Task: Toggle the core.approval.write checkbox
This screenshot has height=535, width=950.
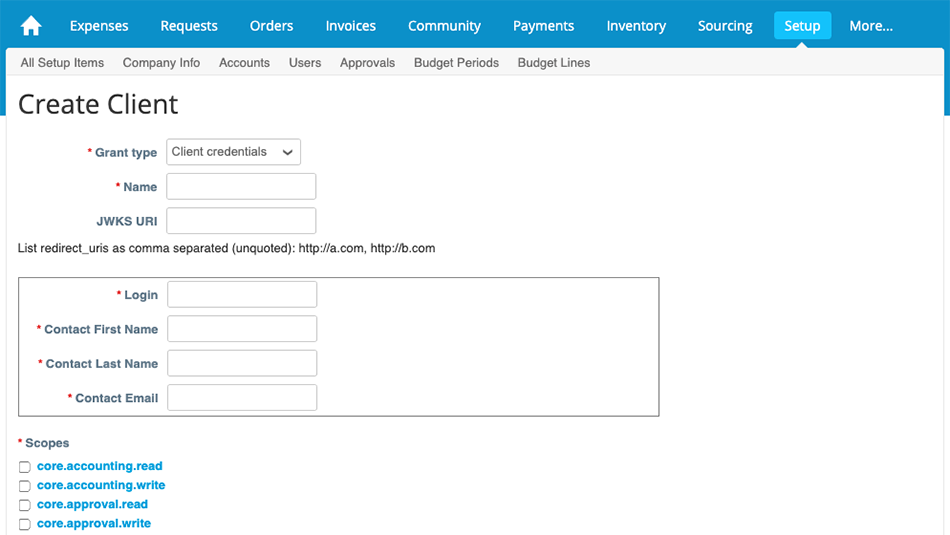Action: pos(24,524)
